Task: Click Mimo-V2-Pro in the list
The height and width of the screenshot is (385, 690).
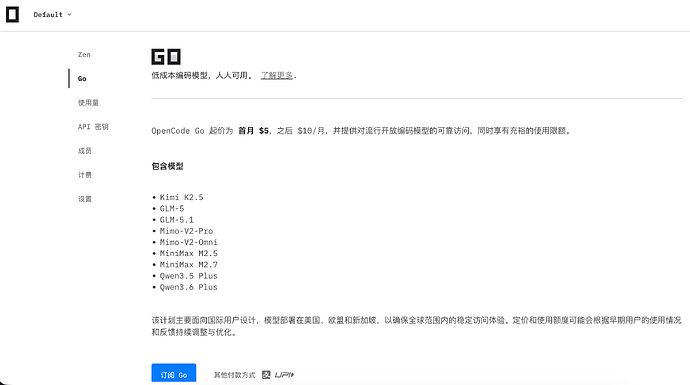Action: click(186, 231)
